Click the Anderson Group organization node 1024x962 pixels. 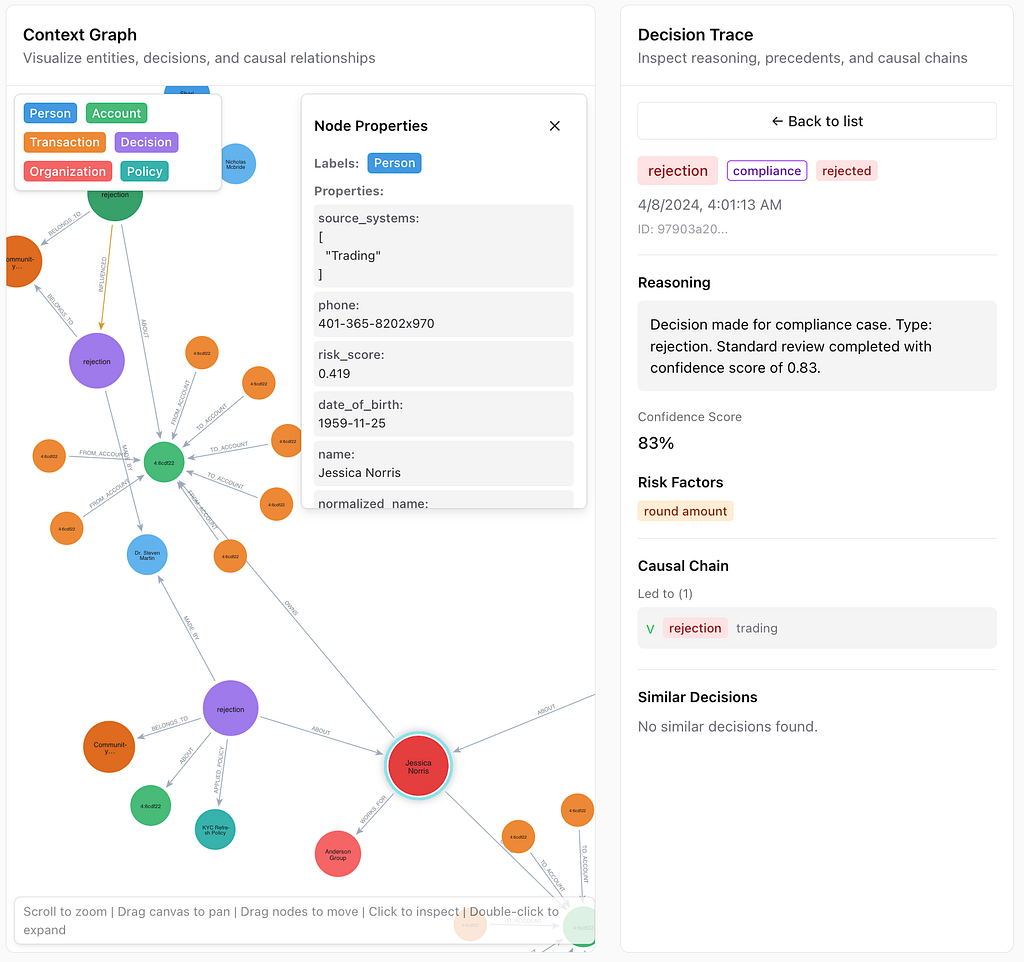pos(338,854)
